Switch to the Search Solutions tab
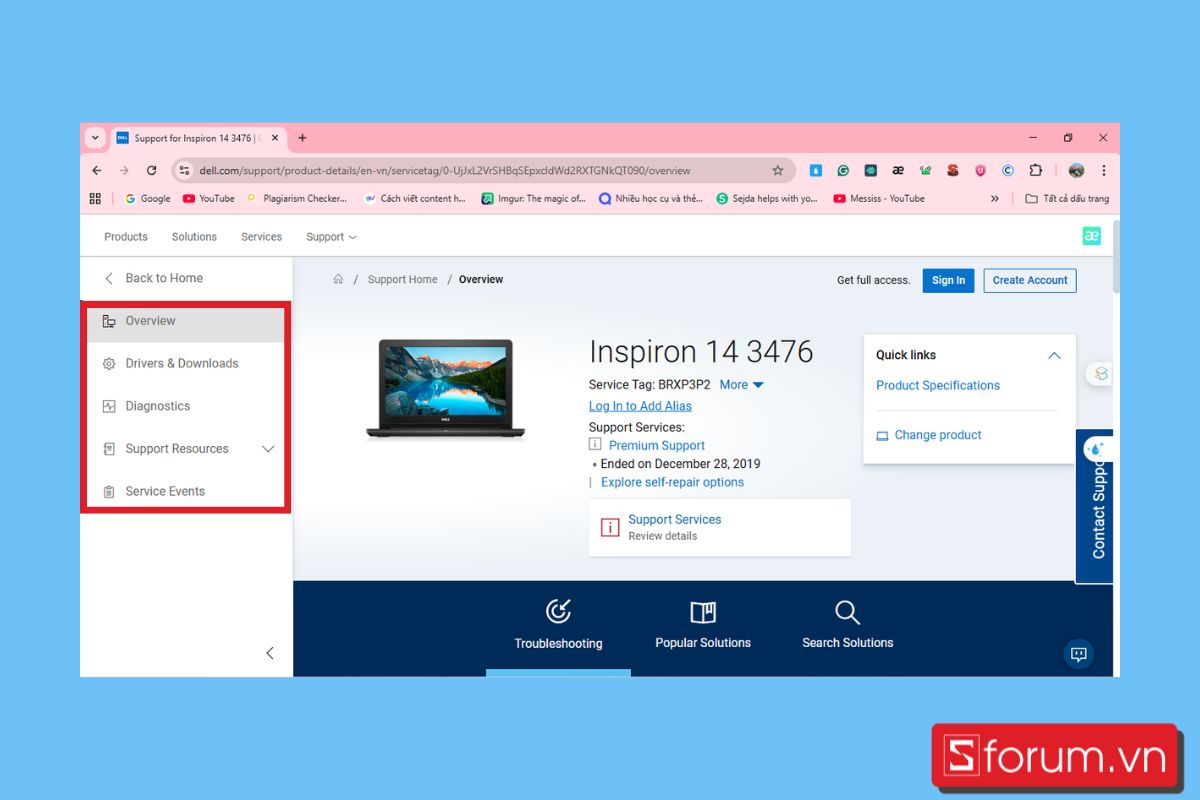The image size is (1200, 800). pos(848,625)
